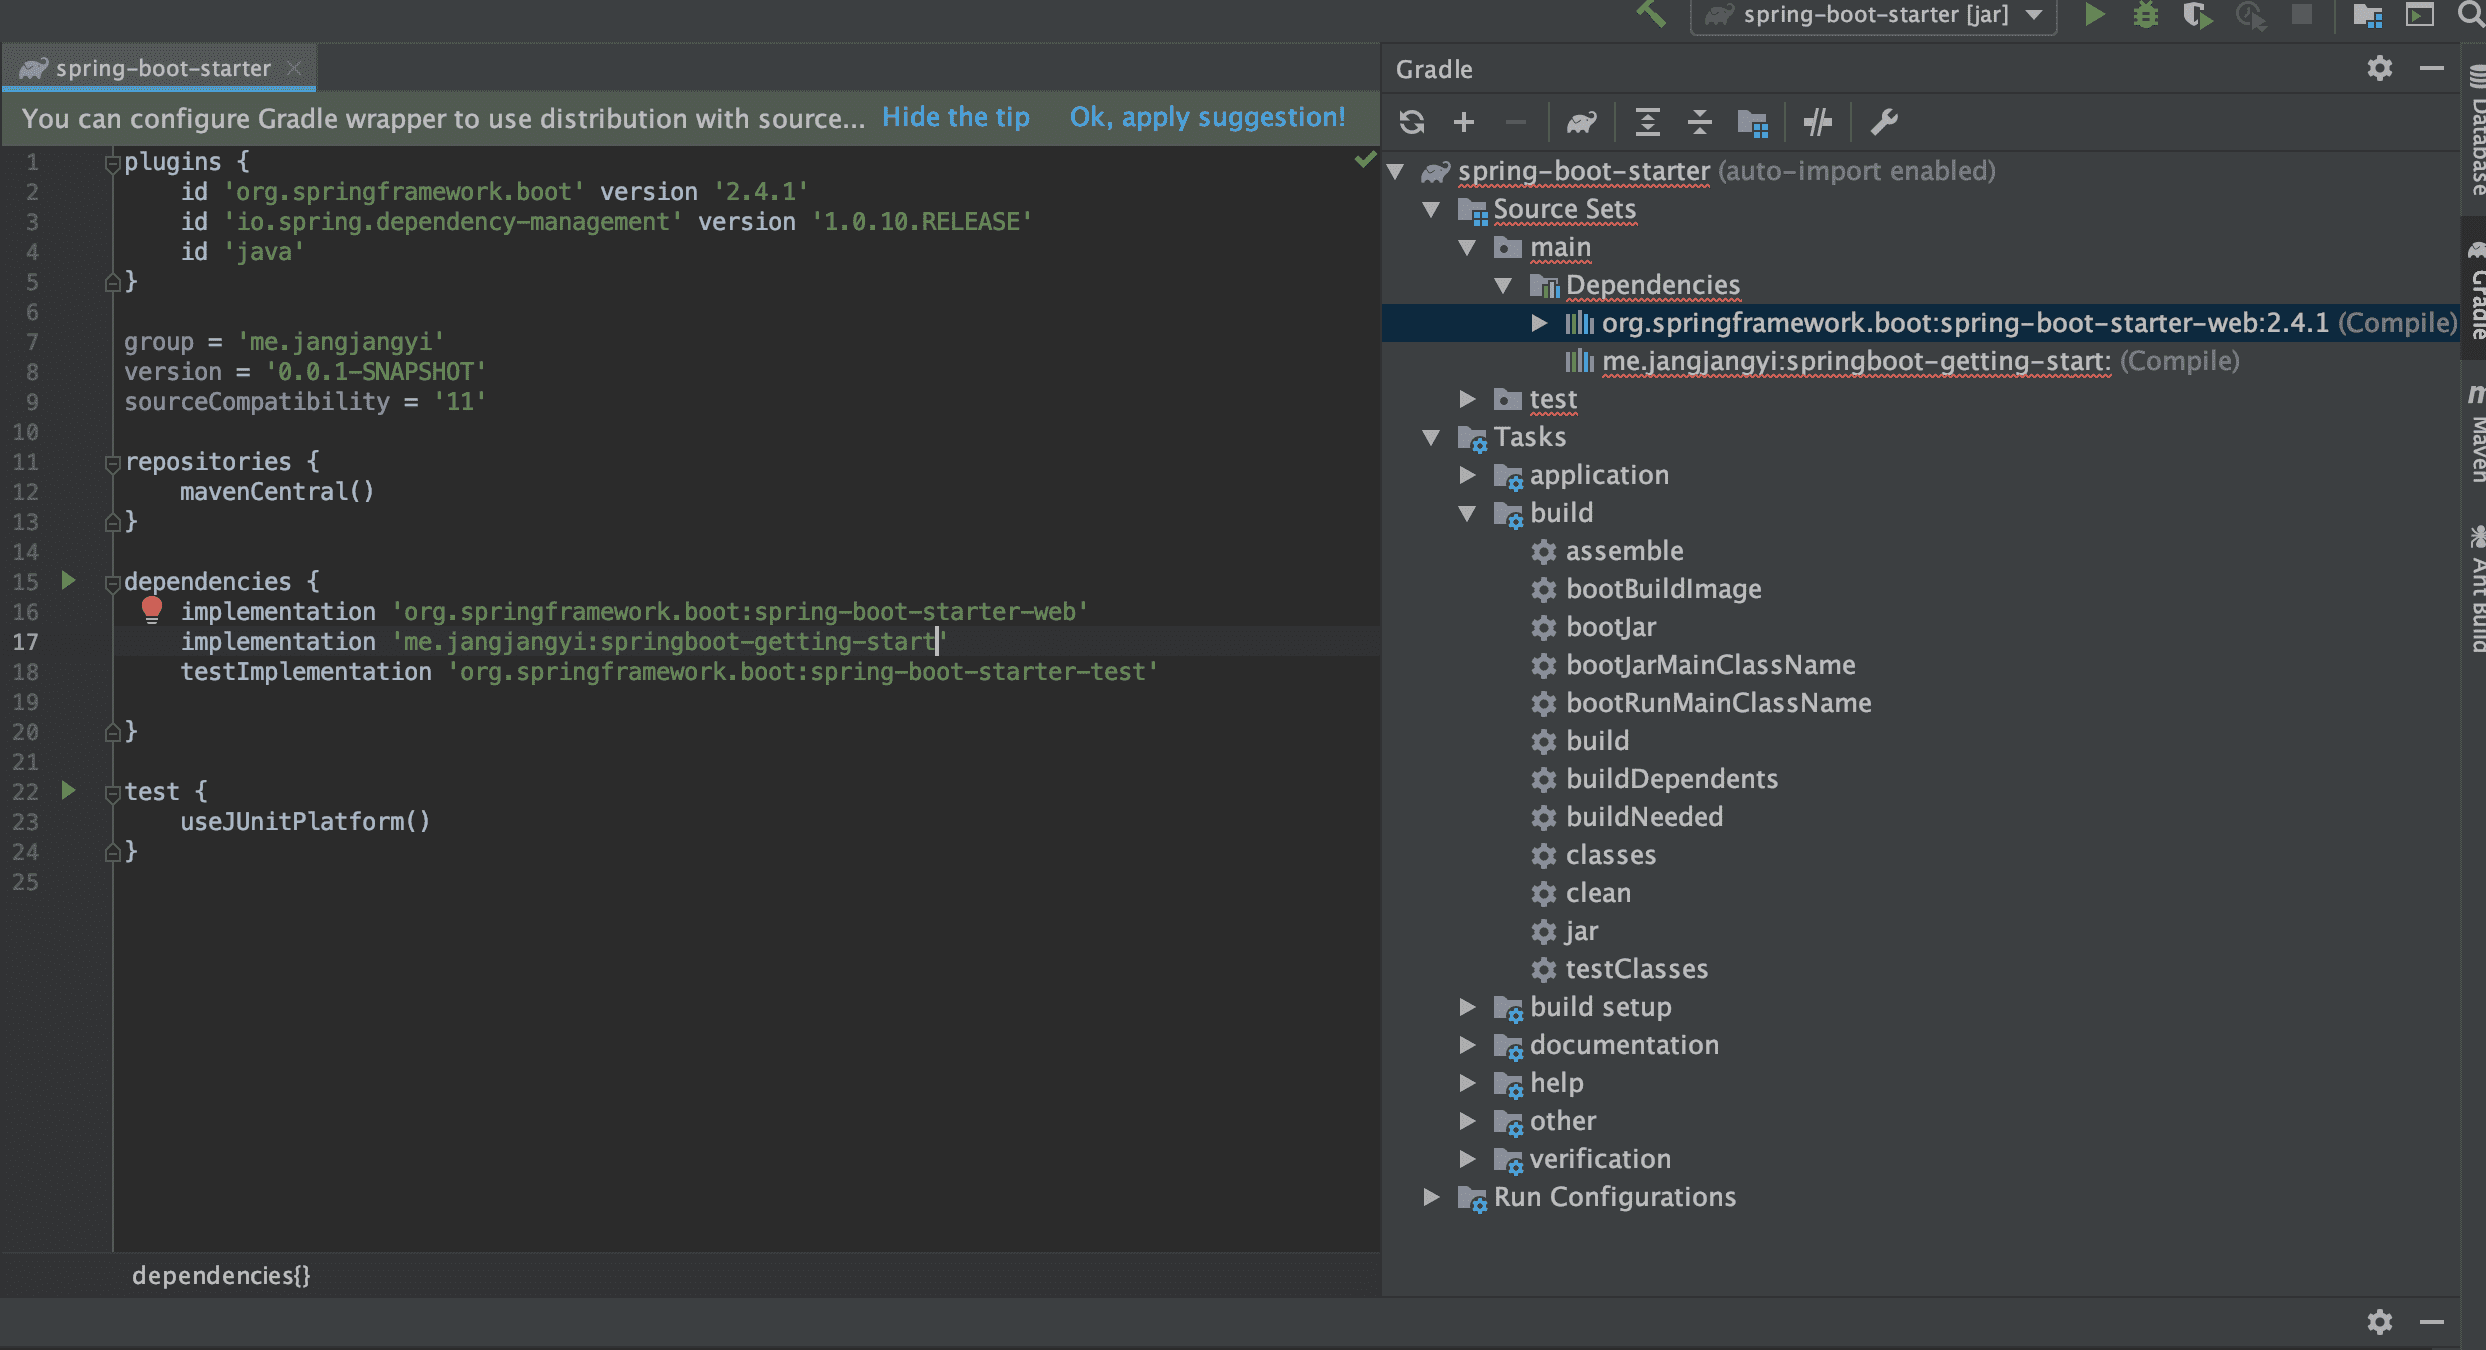Open the Ant Build side tab
The image size is (2486, 1350).
[2475, 590]
